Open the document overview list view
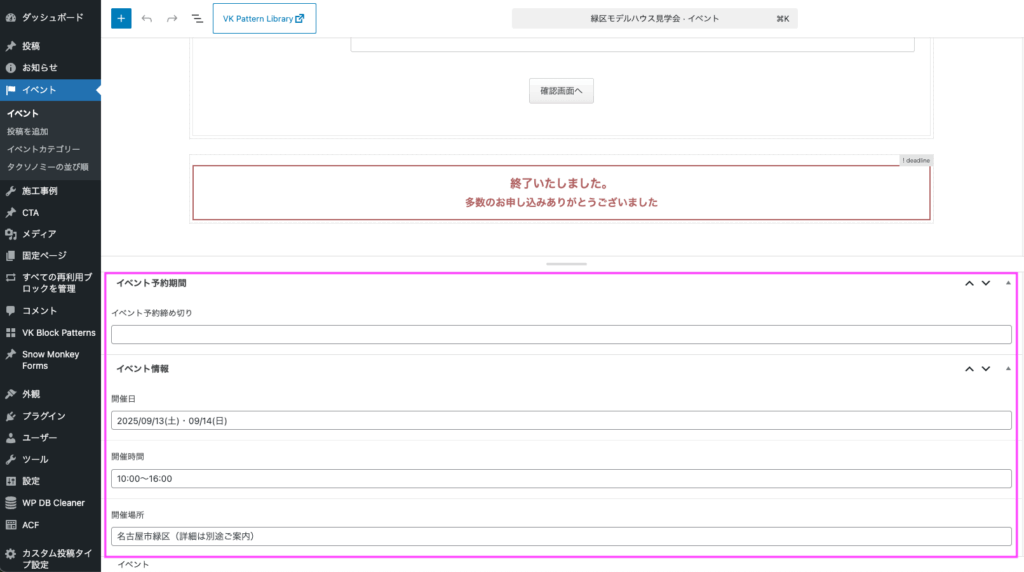This screenshot has height=572, width=1024. point(197,19)
